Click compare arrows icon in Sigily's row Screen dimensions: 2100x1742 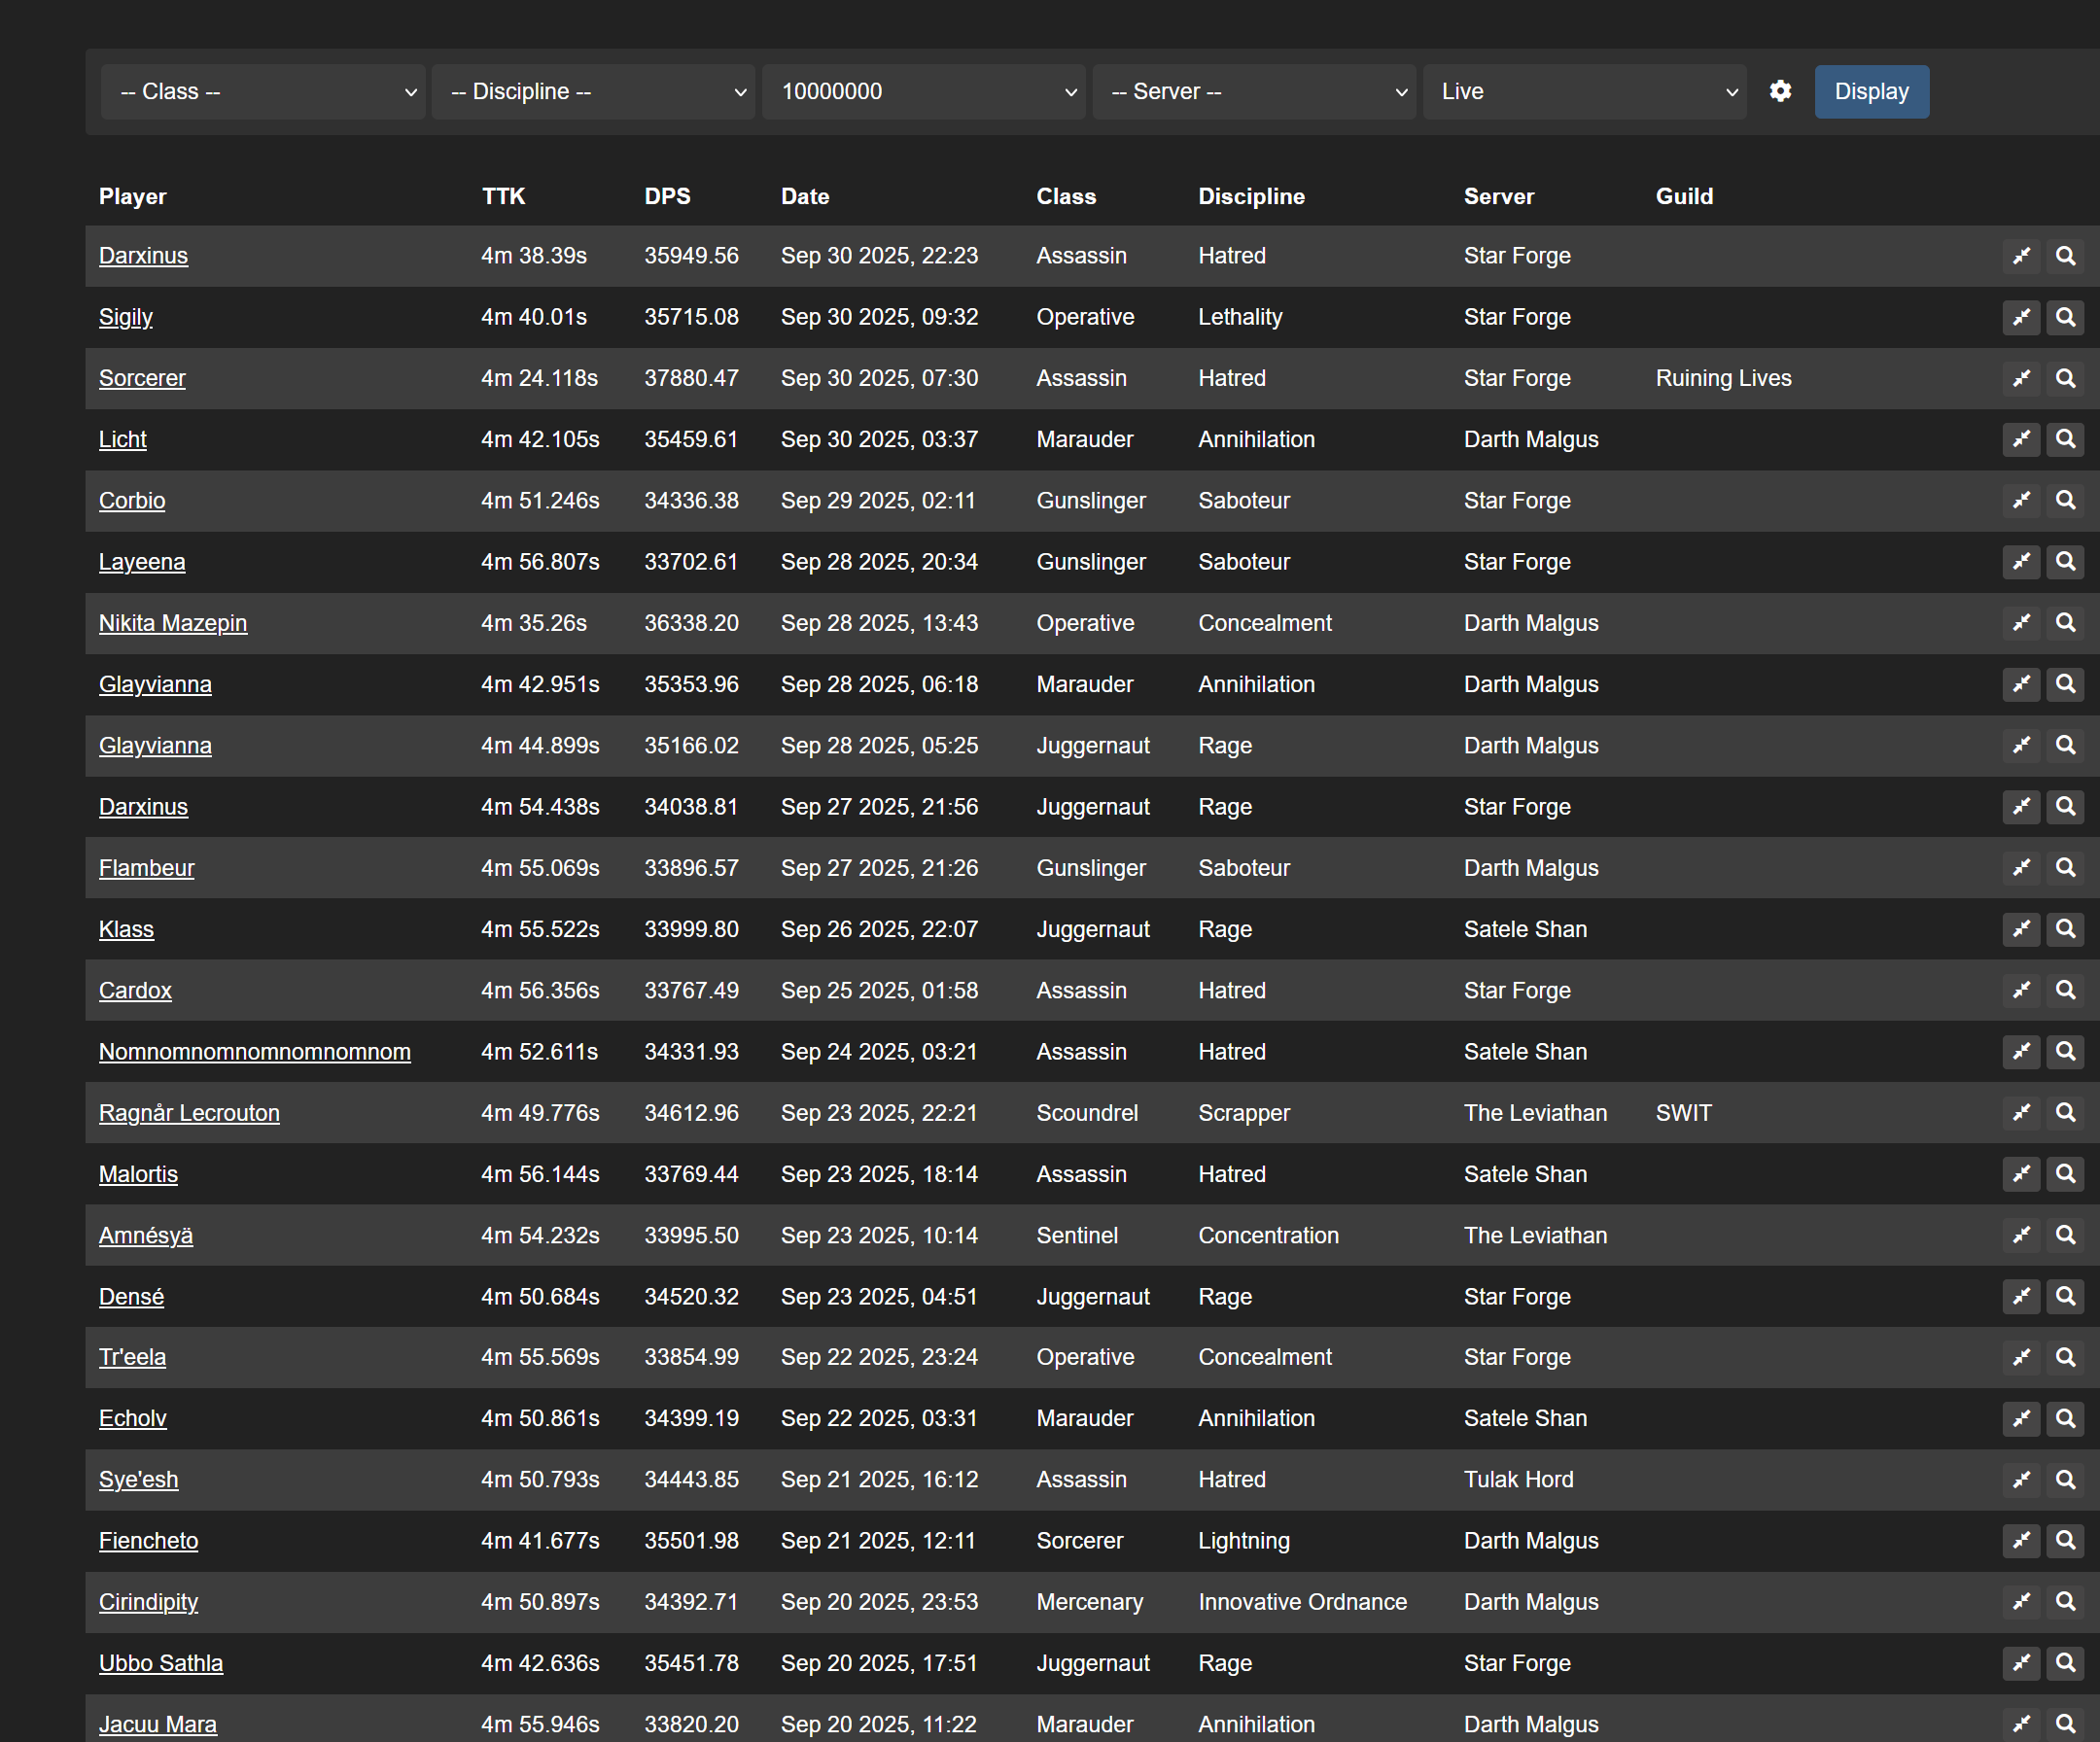pos(2021,317)
